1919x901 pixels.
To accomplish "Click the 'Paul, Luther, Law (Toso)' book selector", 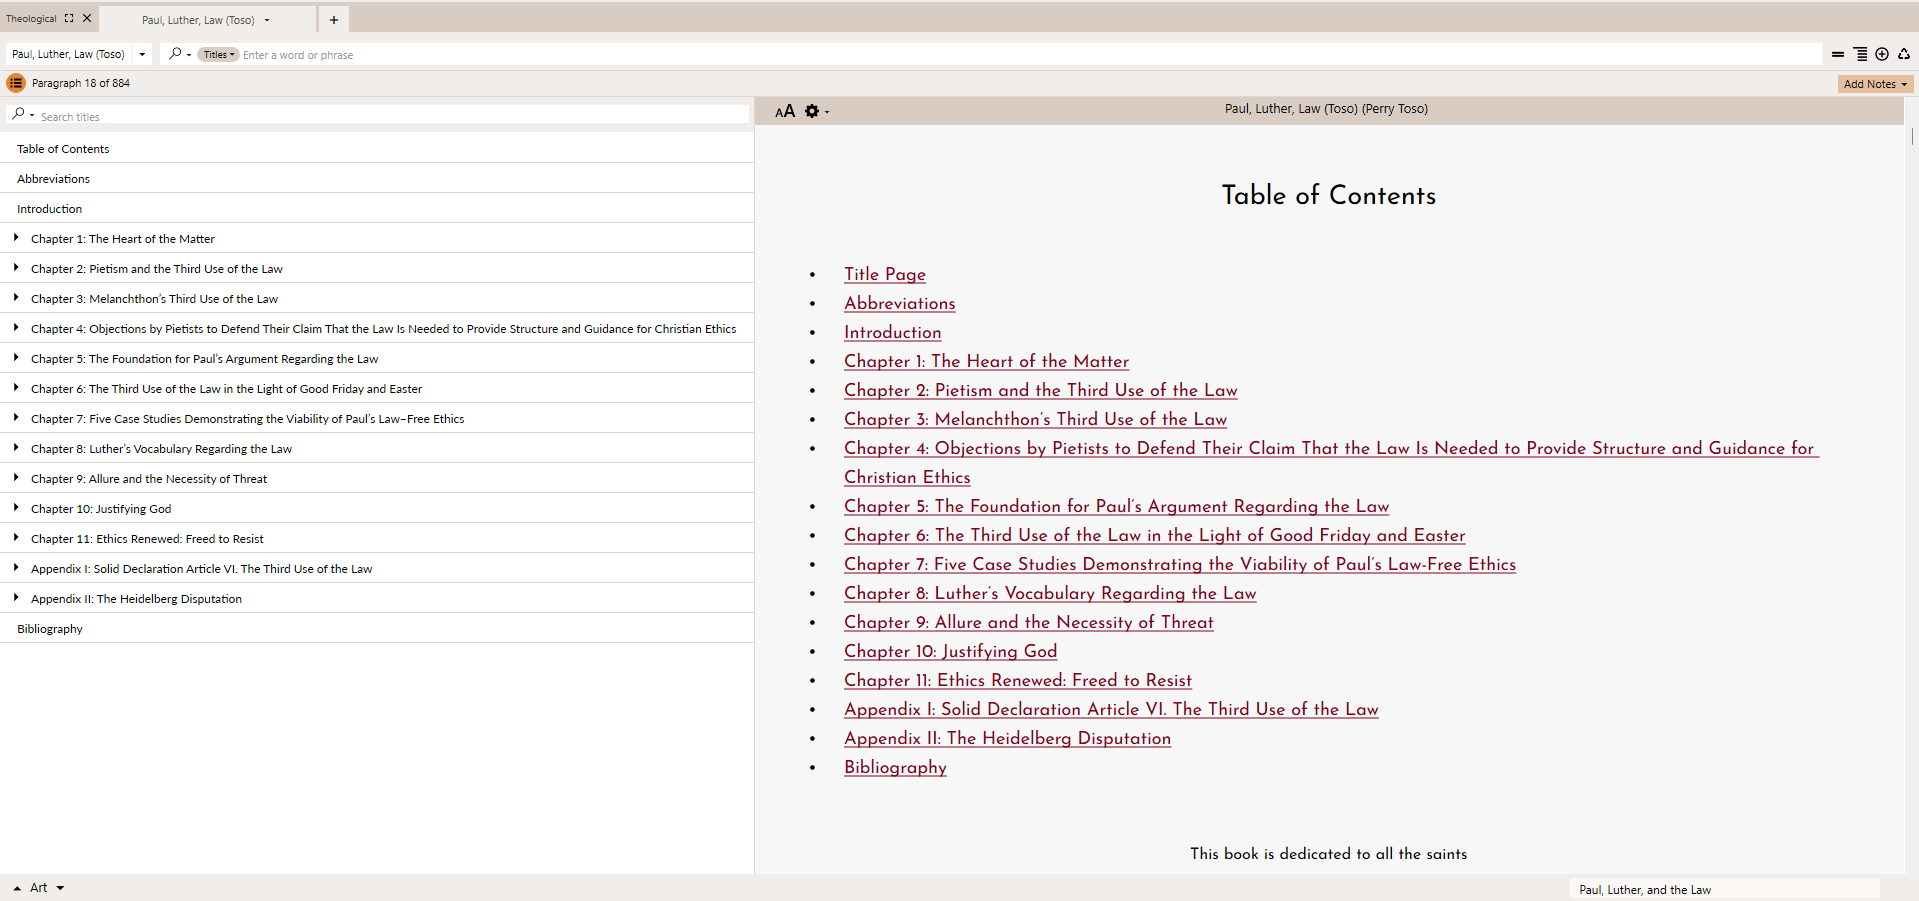I will click(x=68, y=54).
